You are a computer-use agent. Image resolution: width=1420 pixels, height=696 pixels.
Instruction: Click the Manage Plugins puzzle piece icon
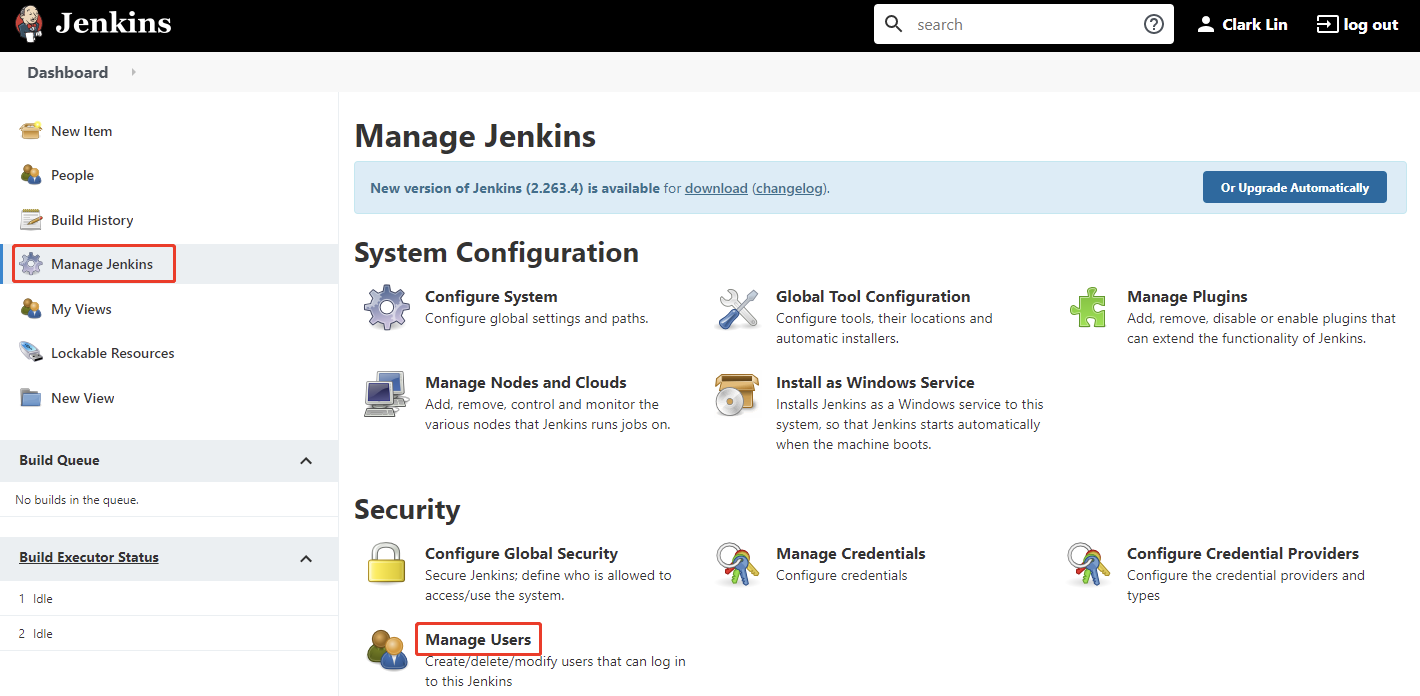coord(1088,307)
